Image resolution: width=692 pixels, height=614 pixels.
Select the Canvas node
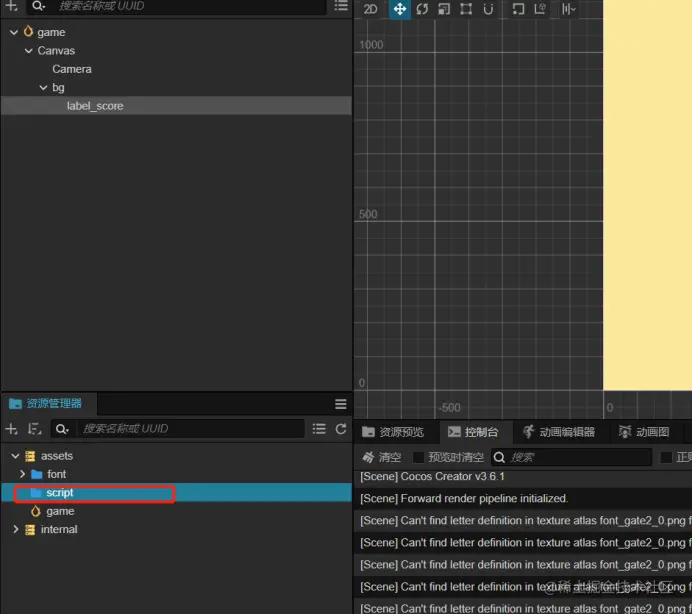tap(56, 51)
